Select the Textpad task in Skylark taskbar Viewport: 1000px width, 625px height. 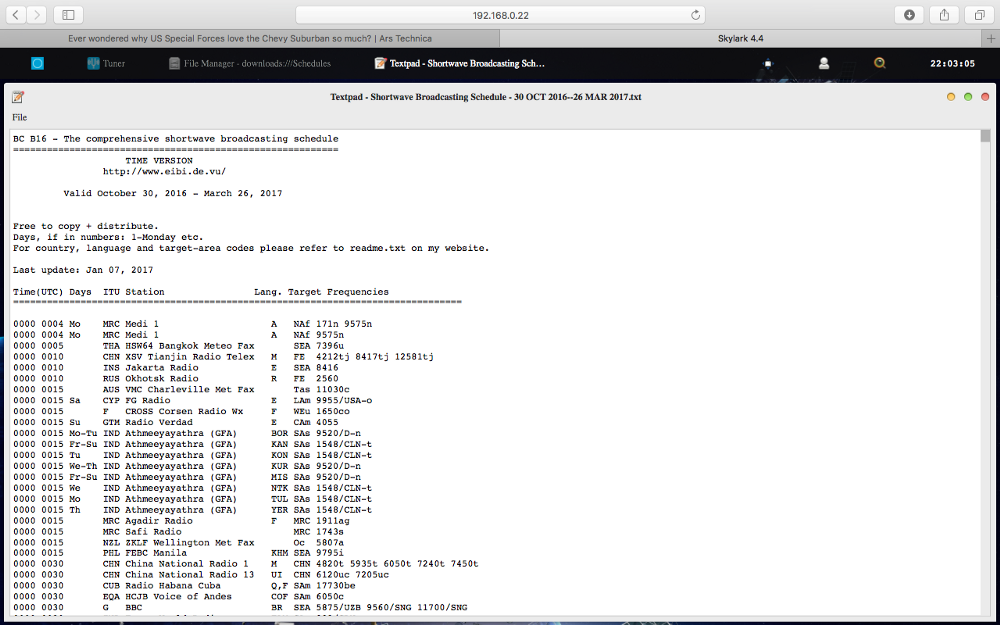459,63
